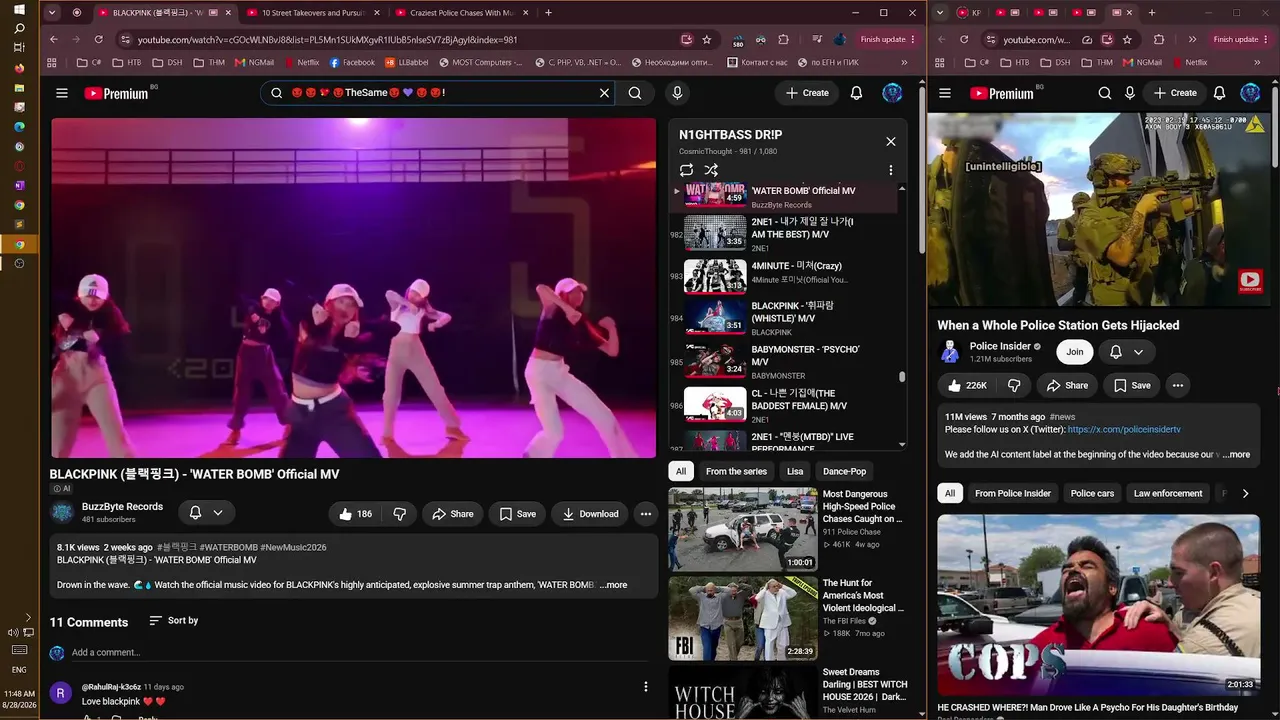Start voice search in left YouTube window
The width and height of the screenshot is (1280, 720).
pyautogui.click(x=677, y=93)
